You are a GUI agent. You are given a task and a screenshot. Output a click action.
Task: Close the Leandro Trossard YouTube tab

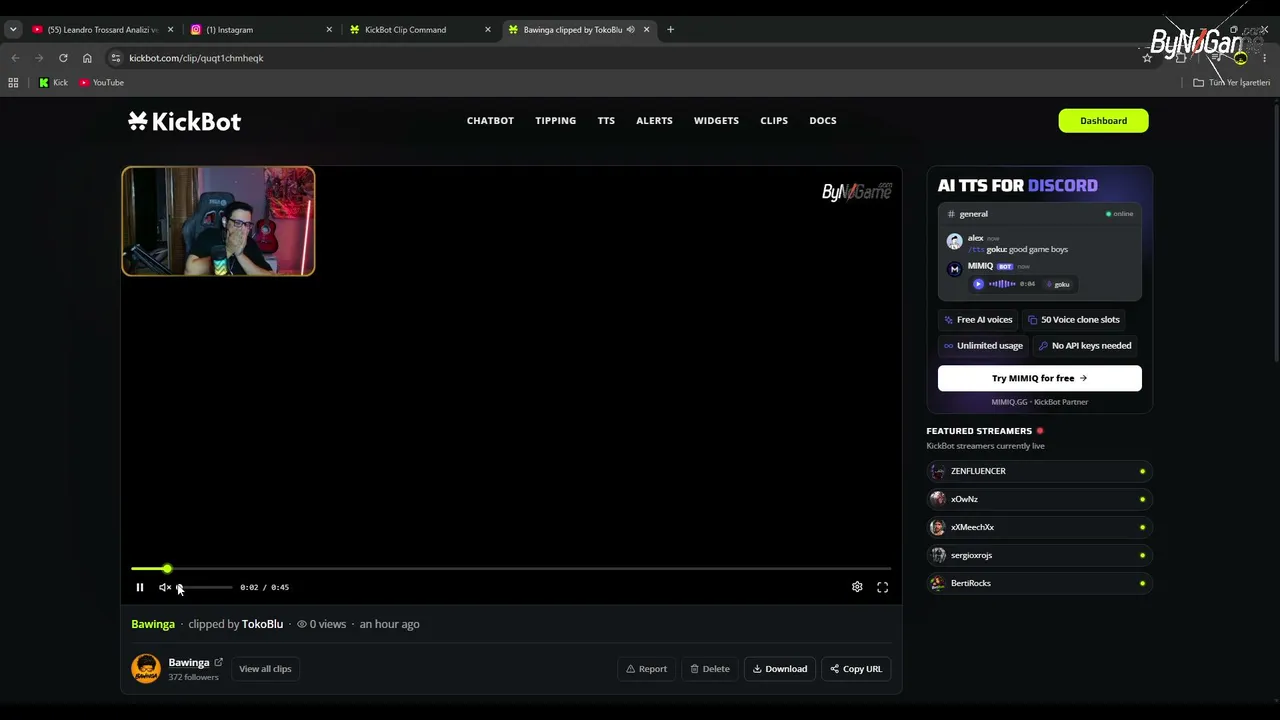click(170, 30)
